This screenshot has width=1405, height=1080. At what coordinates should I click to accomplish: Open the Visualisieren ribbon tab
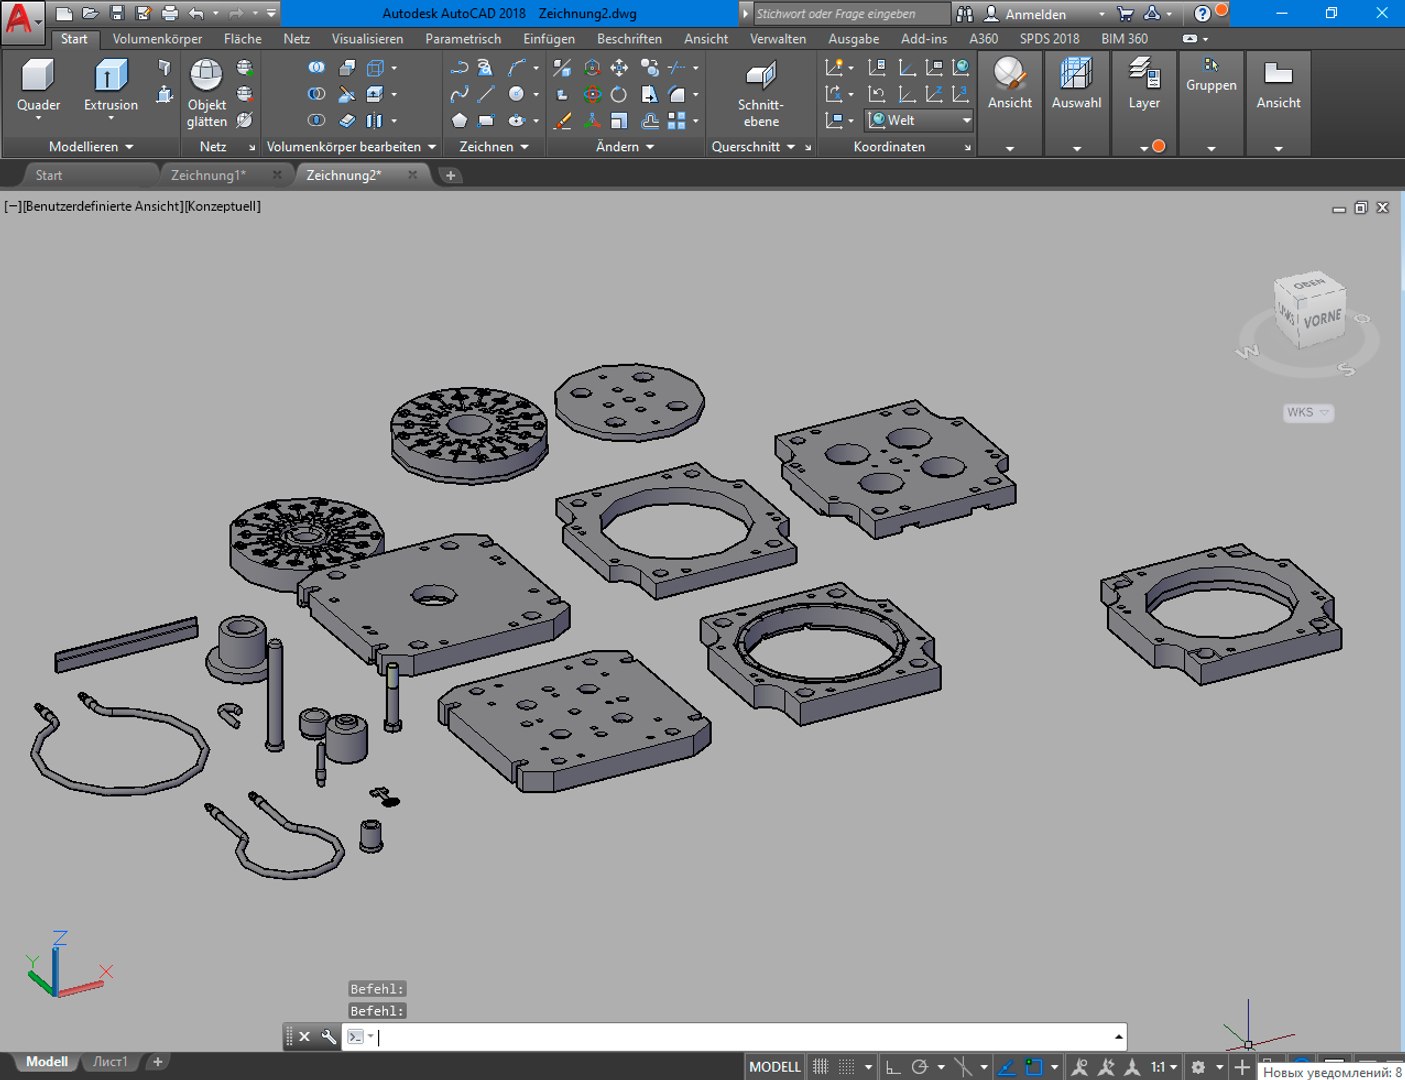(x=367, y=39)
